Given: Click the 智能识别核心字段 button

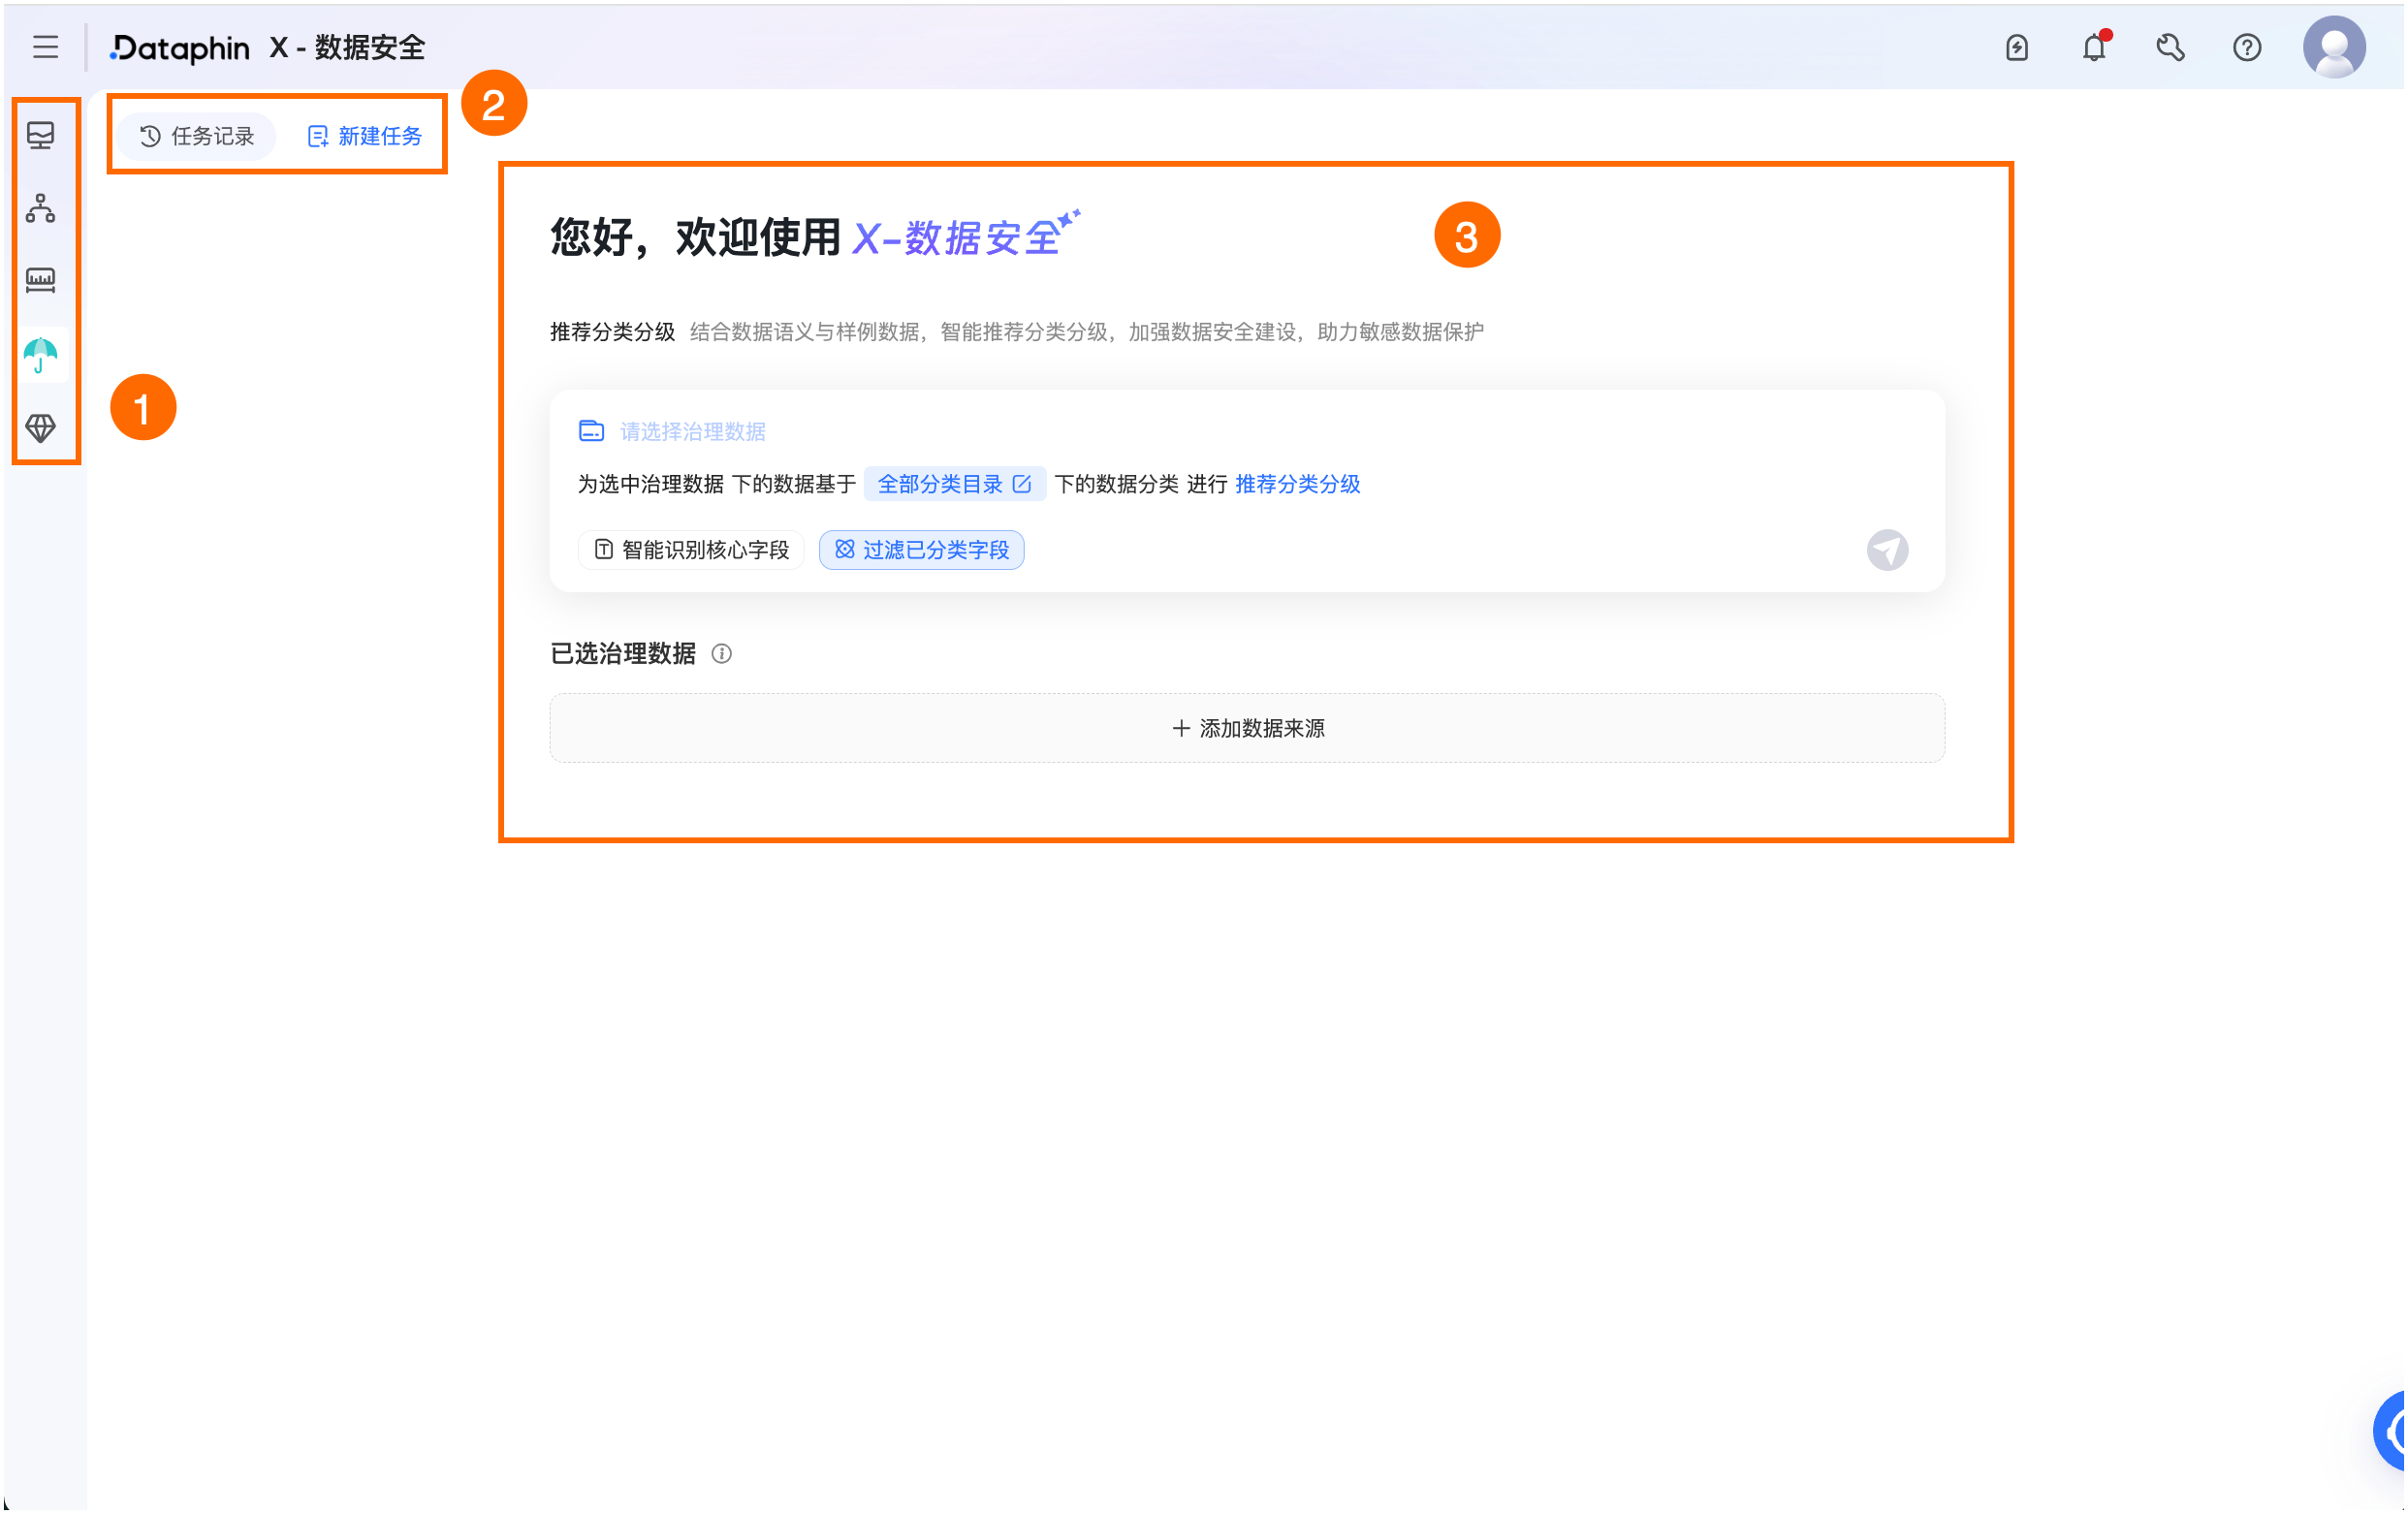Looking at the screenshot, I should (x=691, y=549).
